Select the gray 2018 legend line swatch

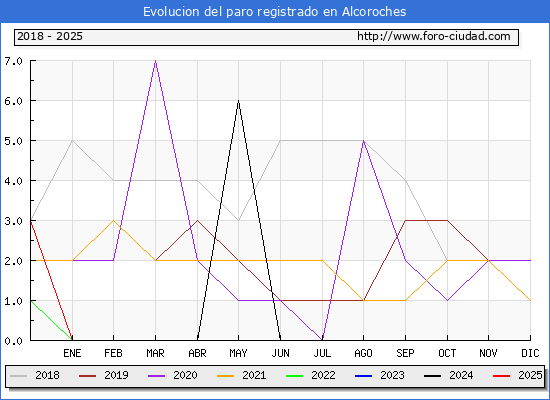19,376
